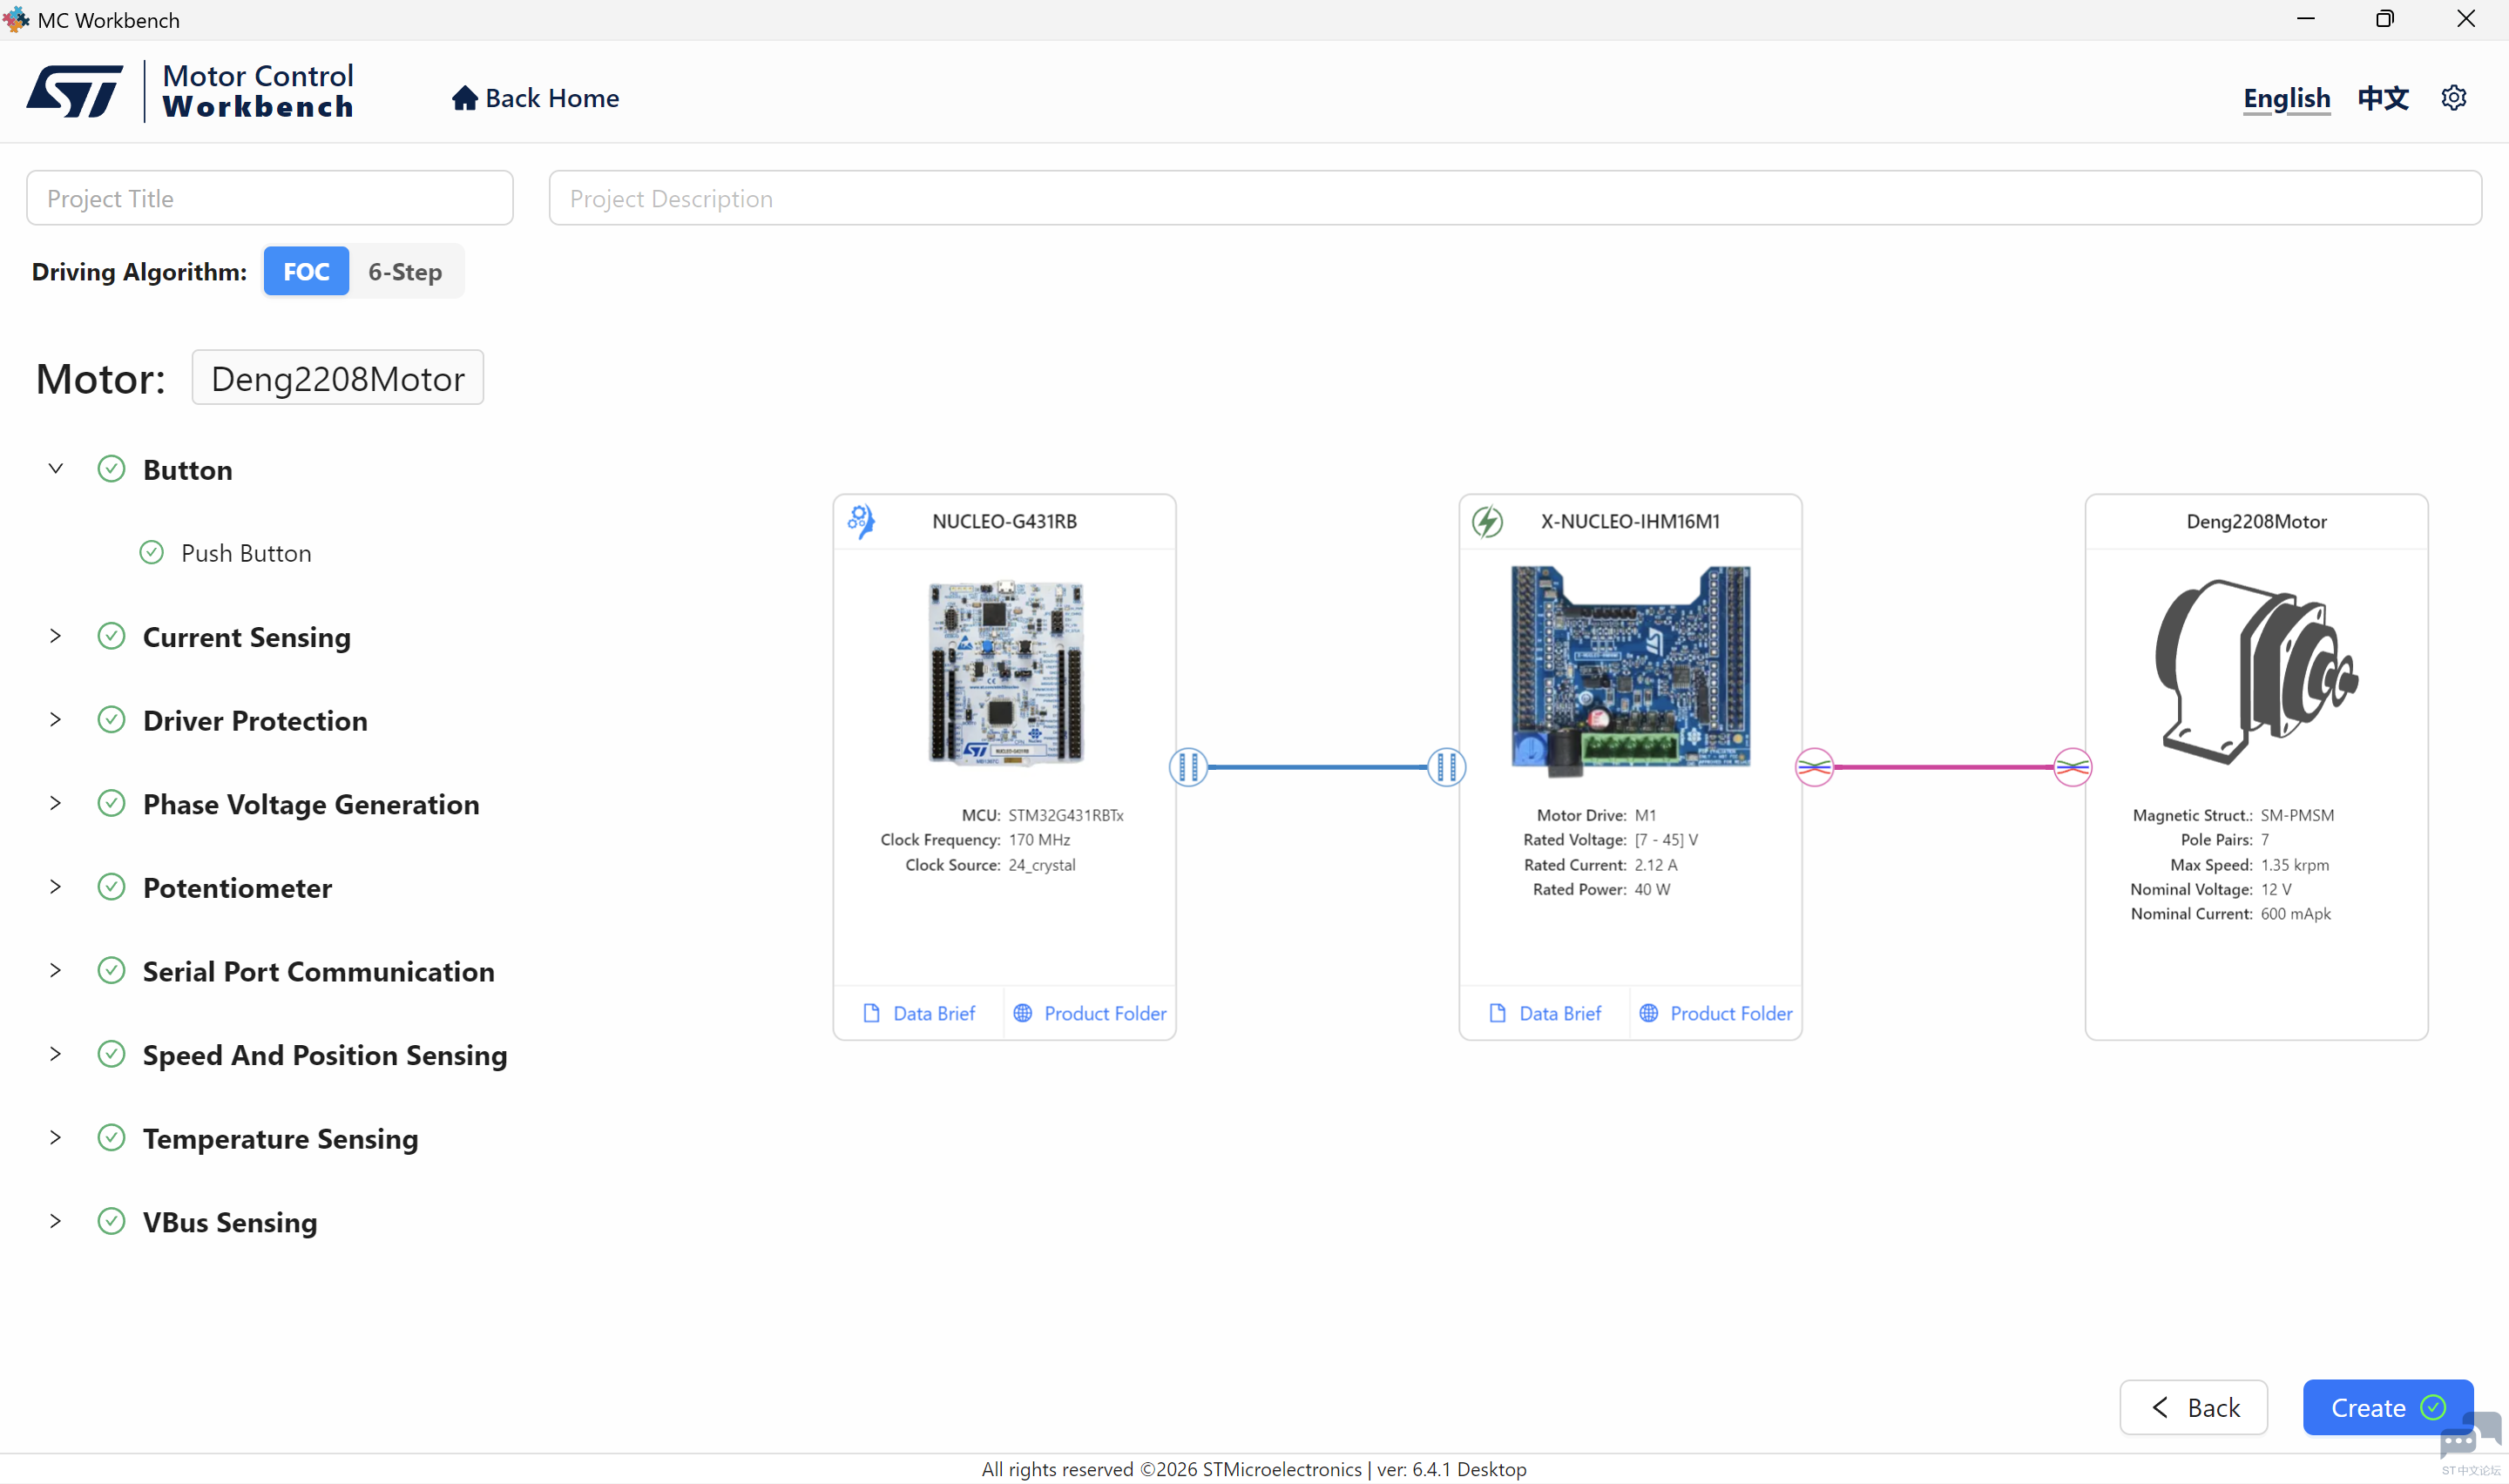This screenshot has width=2509, height=1484.
Task: Click the MC Workbench icon in the title bar
Action: coord(16,19)
